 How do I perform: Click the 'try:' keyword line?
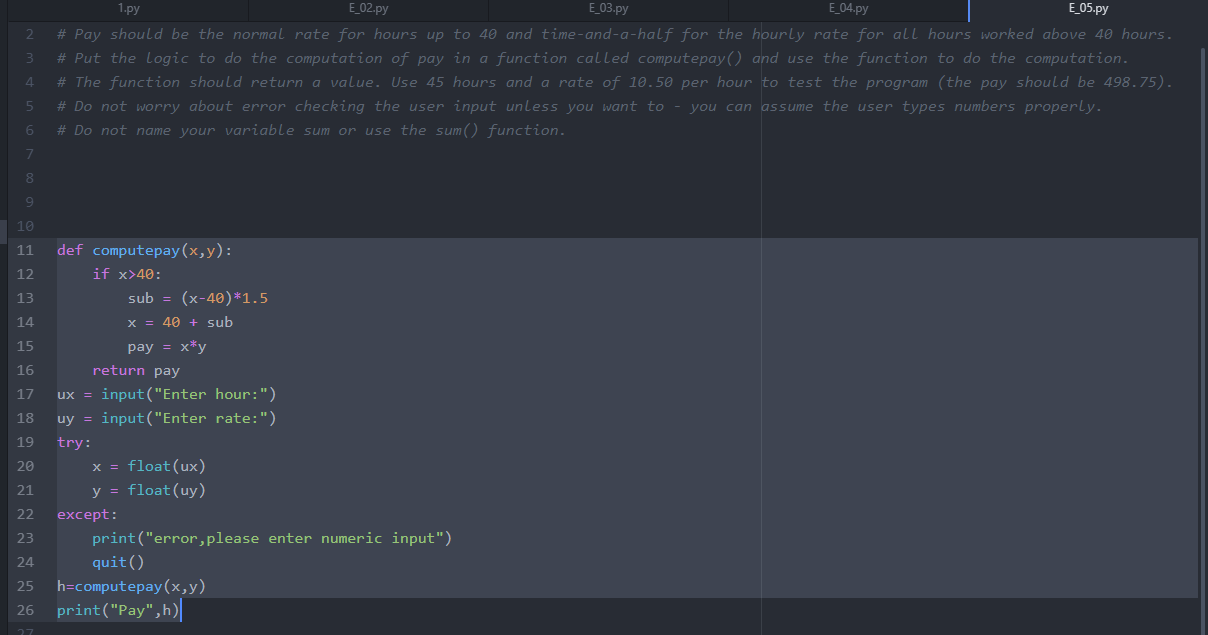[x=74, y=442]
